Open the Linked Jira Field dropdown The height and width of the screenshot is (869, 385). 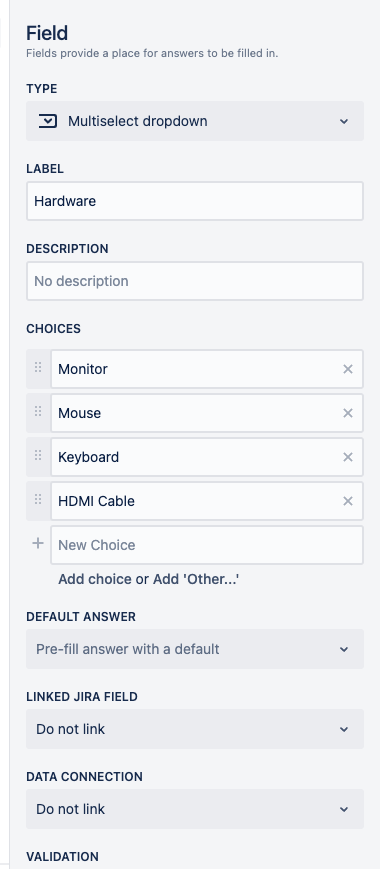click(195, 729)
